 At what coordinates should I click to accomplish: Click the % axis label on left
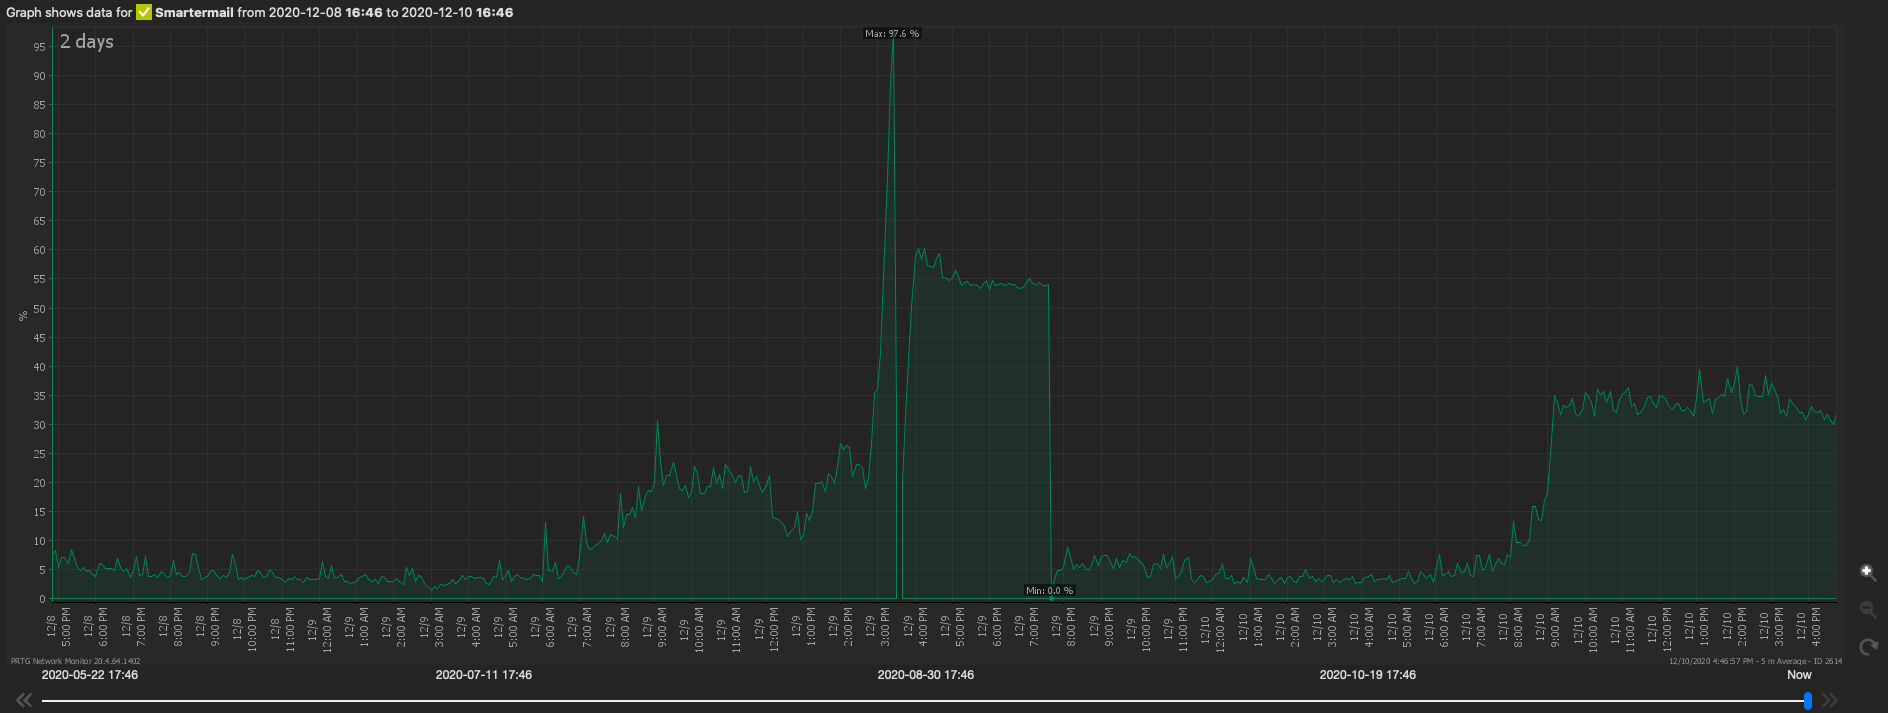[23, 316]
